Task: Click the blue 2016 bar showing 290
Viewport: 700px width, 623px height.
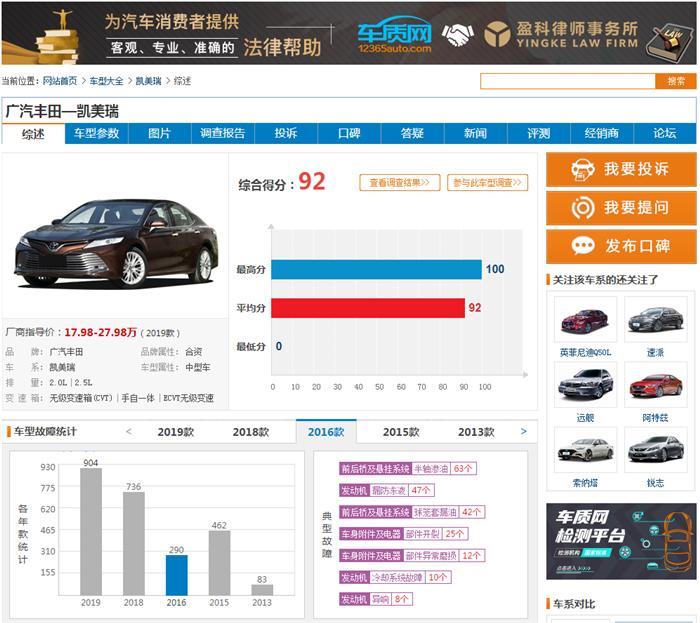Action: [176, 575]
